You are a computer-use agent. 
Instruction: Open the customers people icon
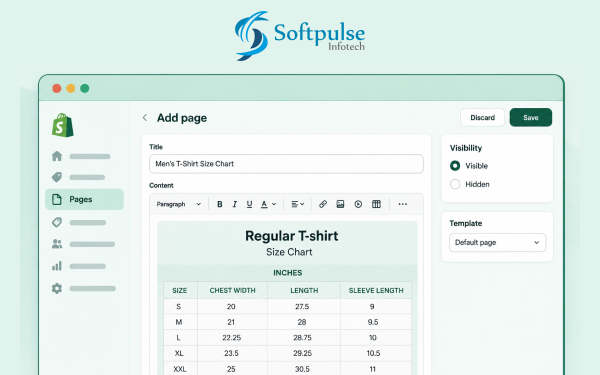click(57, 244)
